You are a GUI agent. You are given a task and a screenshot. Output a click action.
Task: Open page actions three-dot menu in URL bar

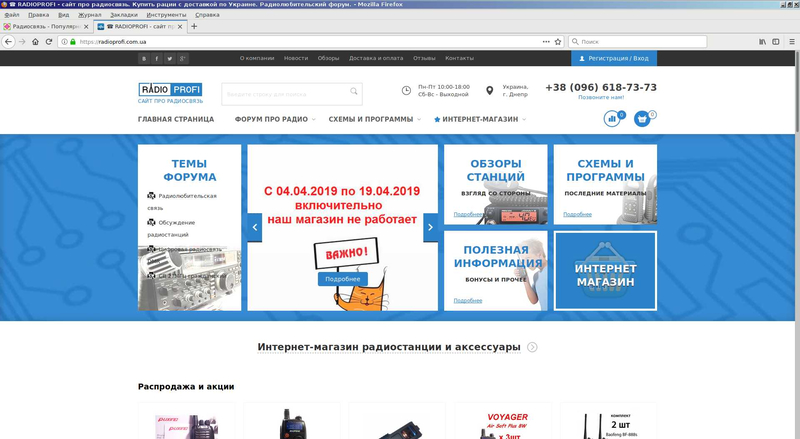(x=546, y=42)
